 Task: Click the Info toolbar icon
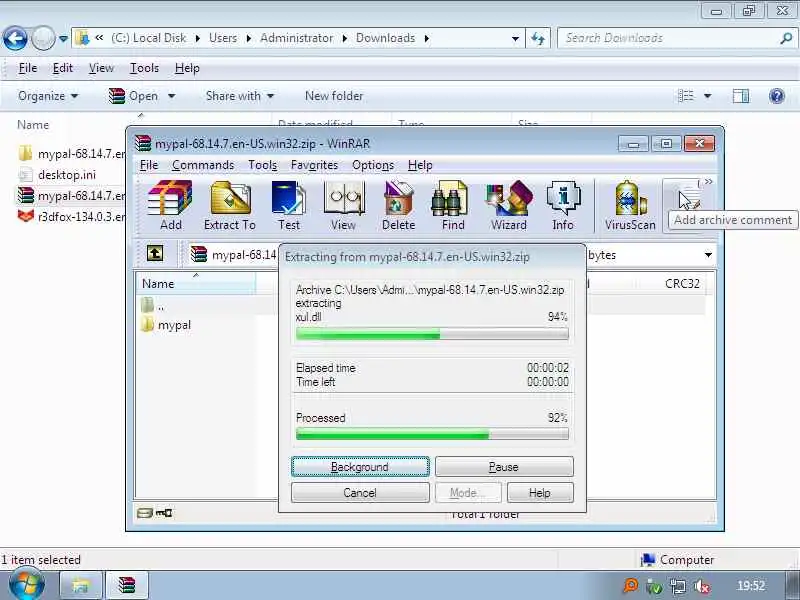pyautogui.click(x=563, y=206)
